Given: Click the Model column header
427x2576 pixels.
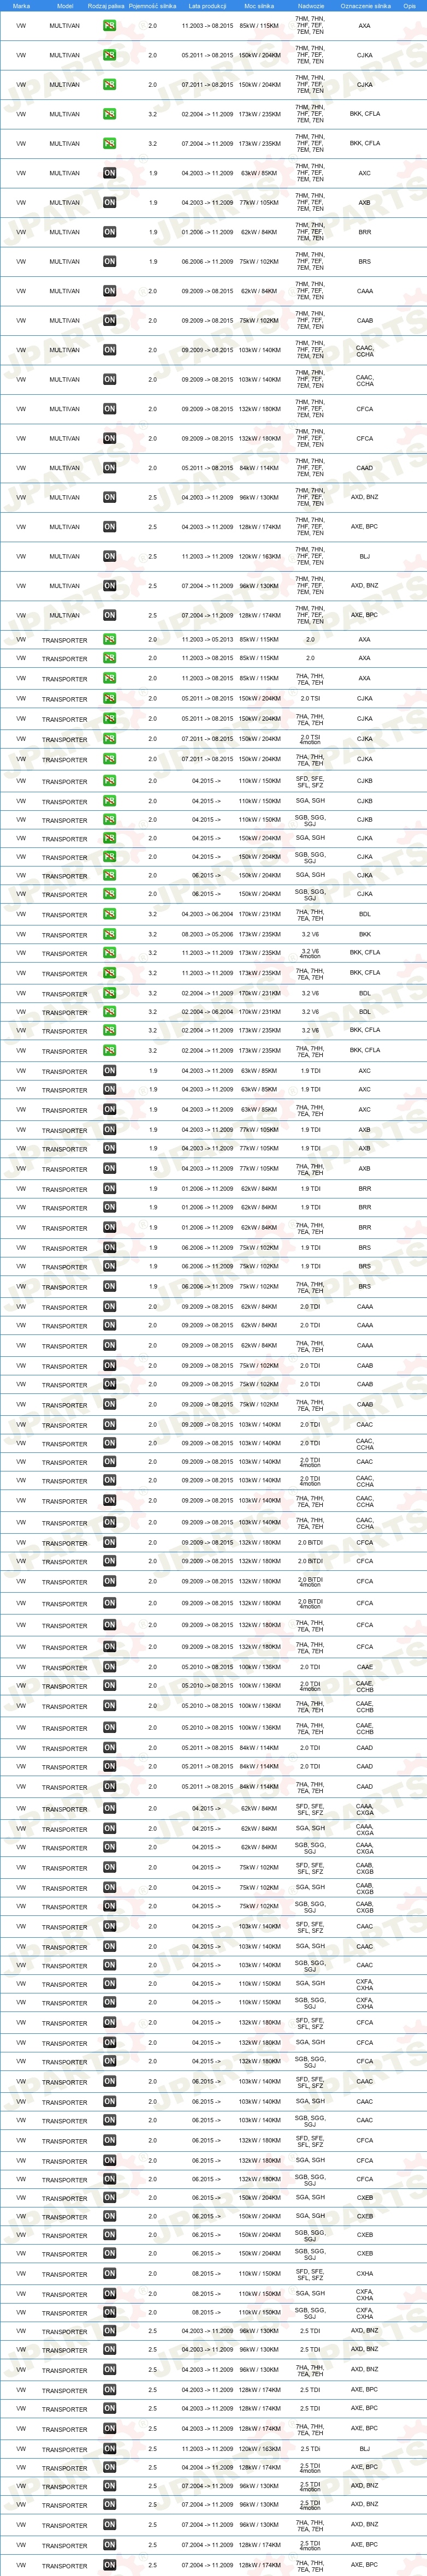Looking at the screenshot, I should (x=65, y=6).
